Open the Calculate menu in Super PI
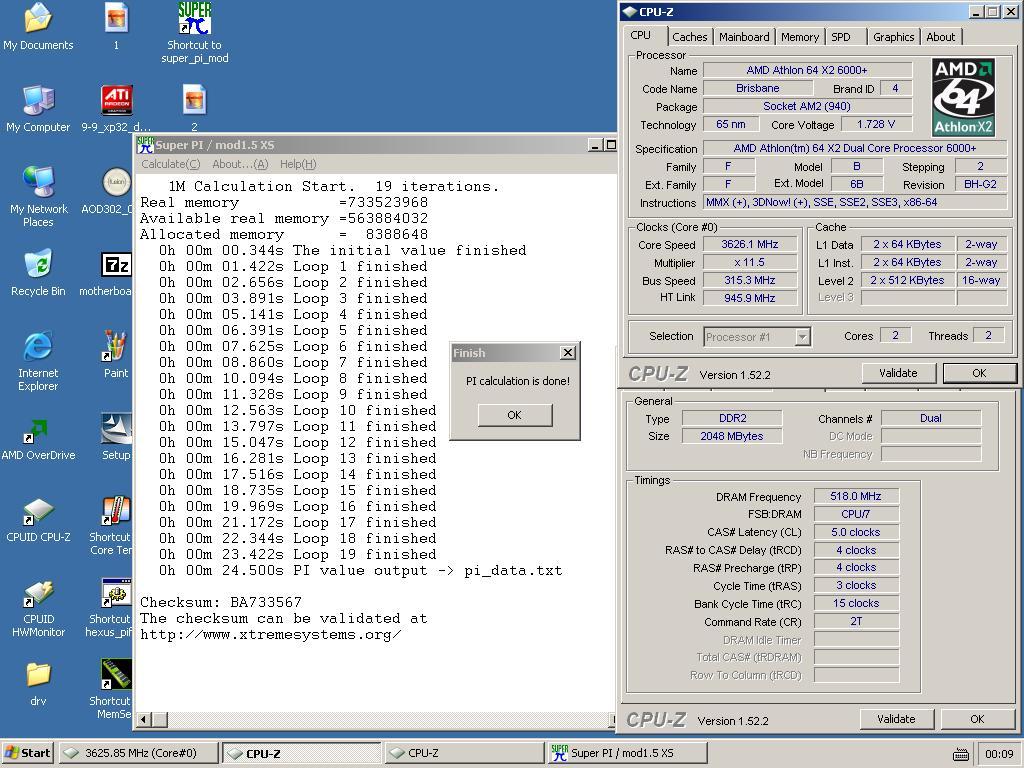1024x768 pixels. [170, 164]
